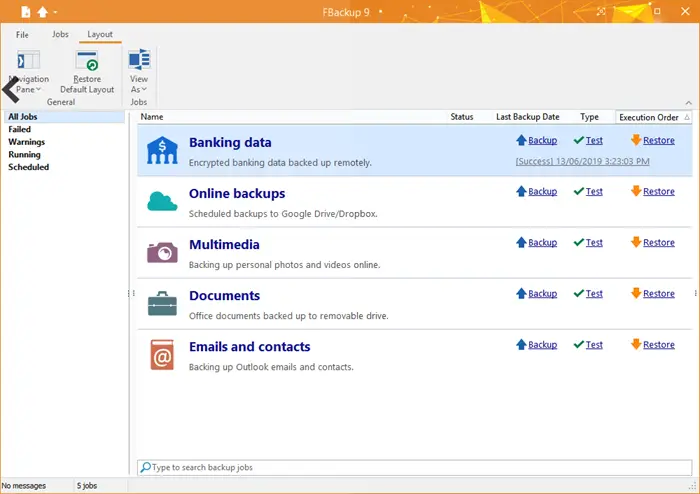700x494 pixels.
Task: Click Restore link for Online backups
Action: [658, 191]
